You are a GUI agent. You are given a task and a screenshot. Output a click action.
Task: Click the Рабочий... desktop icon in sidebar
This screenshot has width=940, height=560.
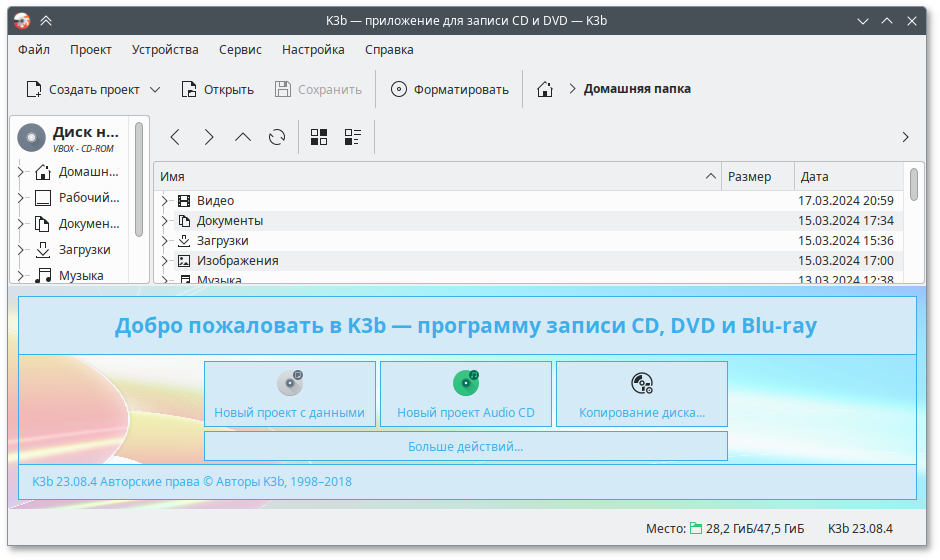43,198
